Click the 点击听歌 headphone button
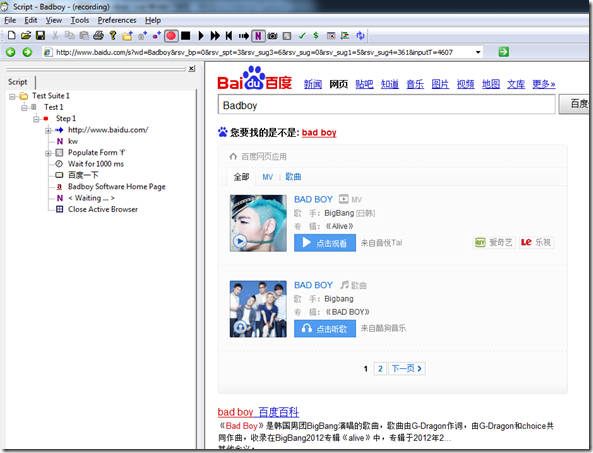Image resolution: width=593 pixels, height=453 pixels. 325,329
